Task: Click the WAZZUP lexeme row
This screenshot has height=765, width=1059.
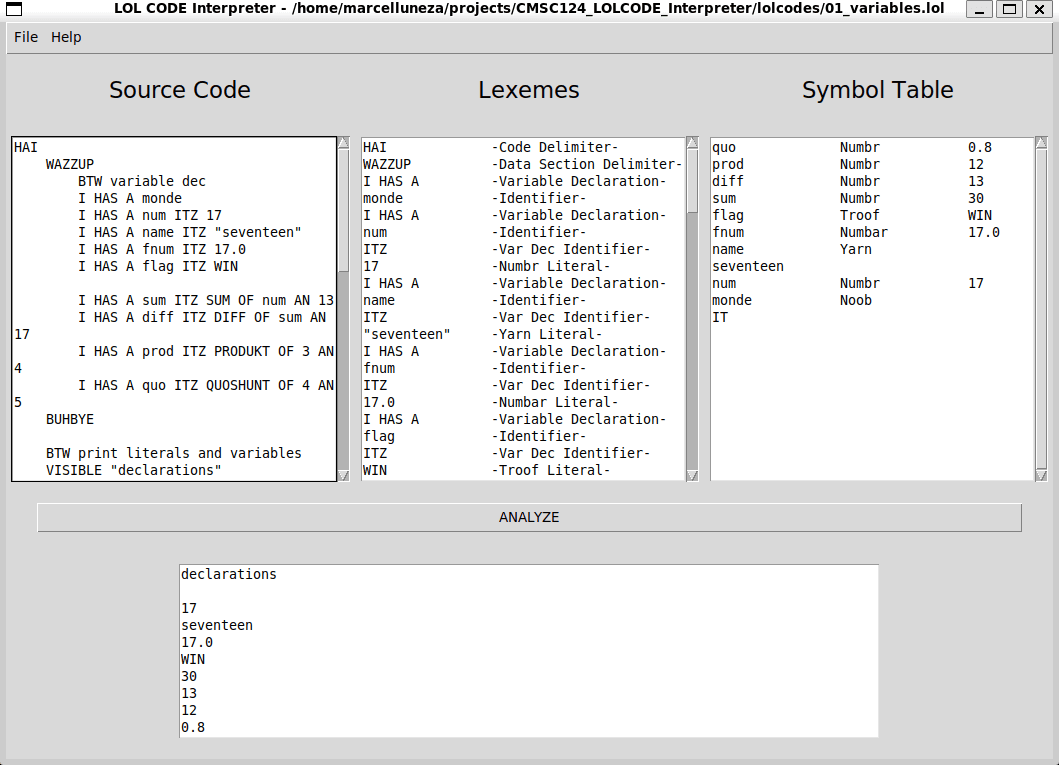Action: [523, 164]
